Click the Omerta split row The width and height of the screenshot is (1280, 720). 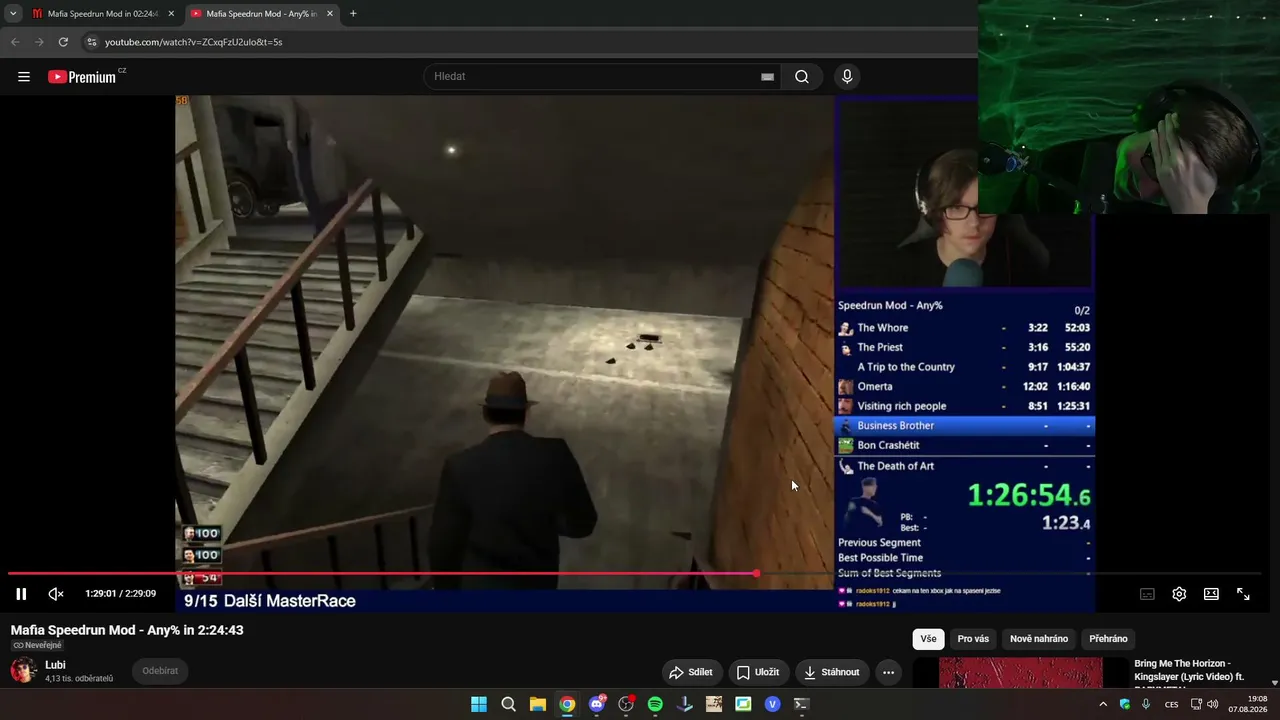coord(965,386)
